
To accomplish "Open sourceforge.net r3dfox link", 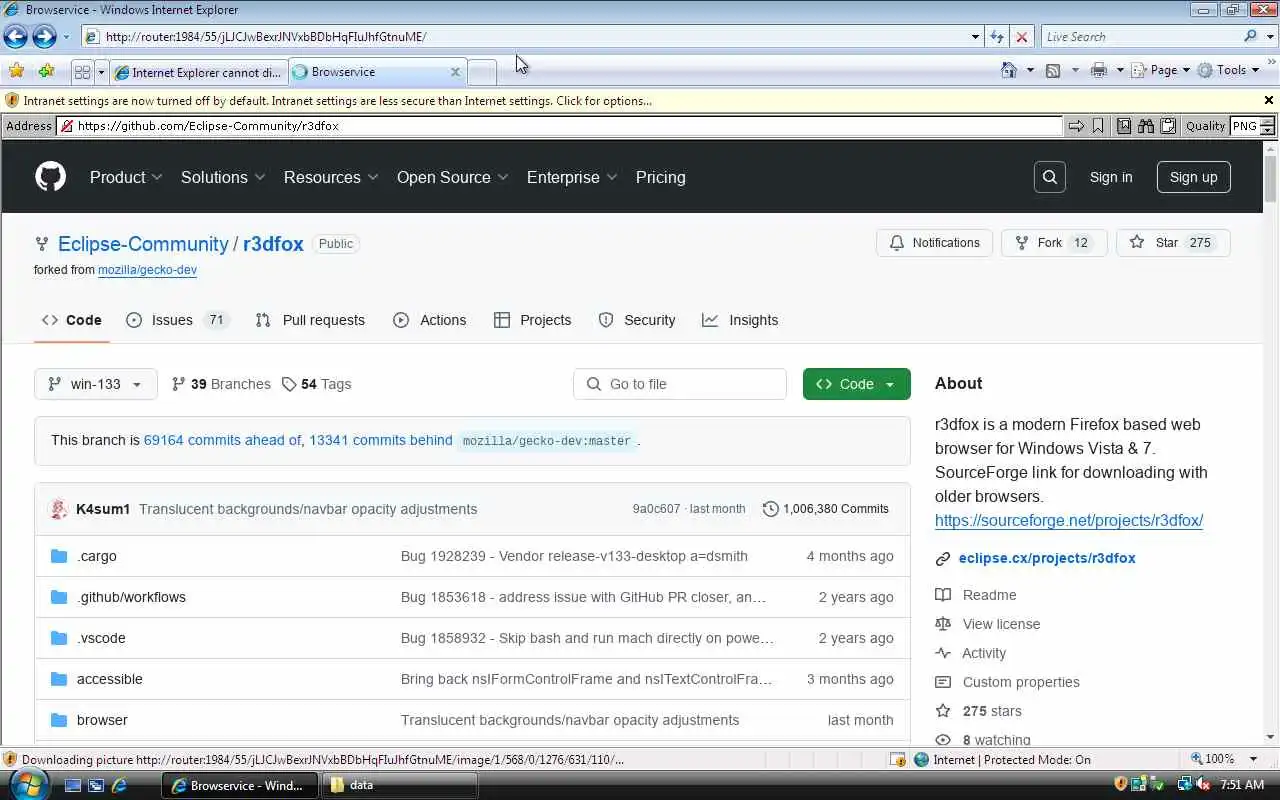I will point(1069,520).
